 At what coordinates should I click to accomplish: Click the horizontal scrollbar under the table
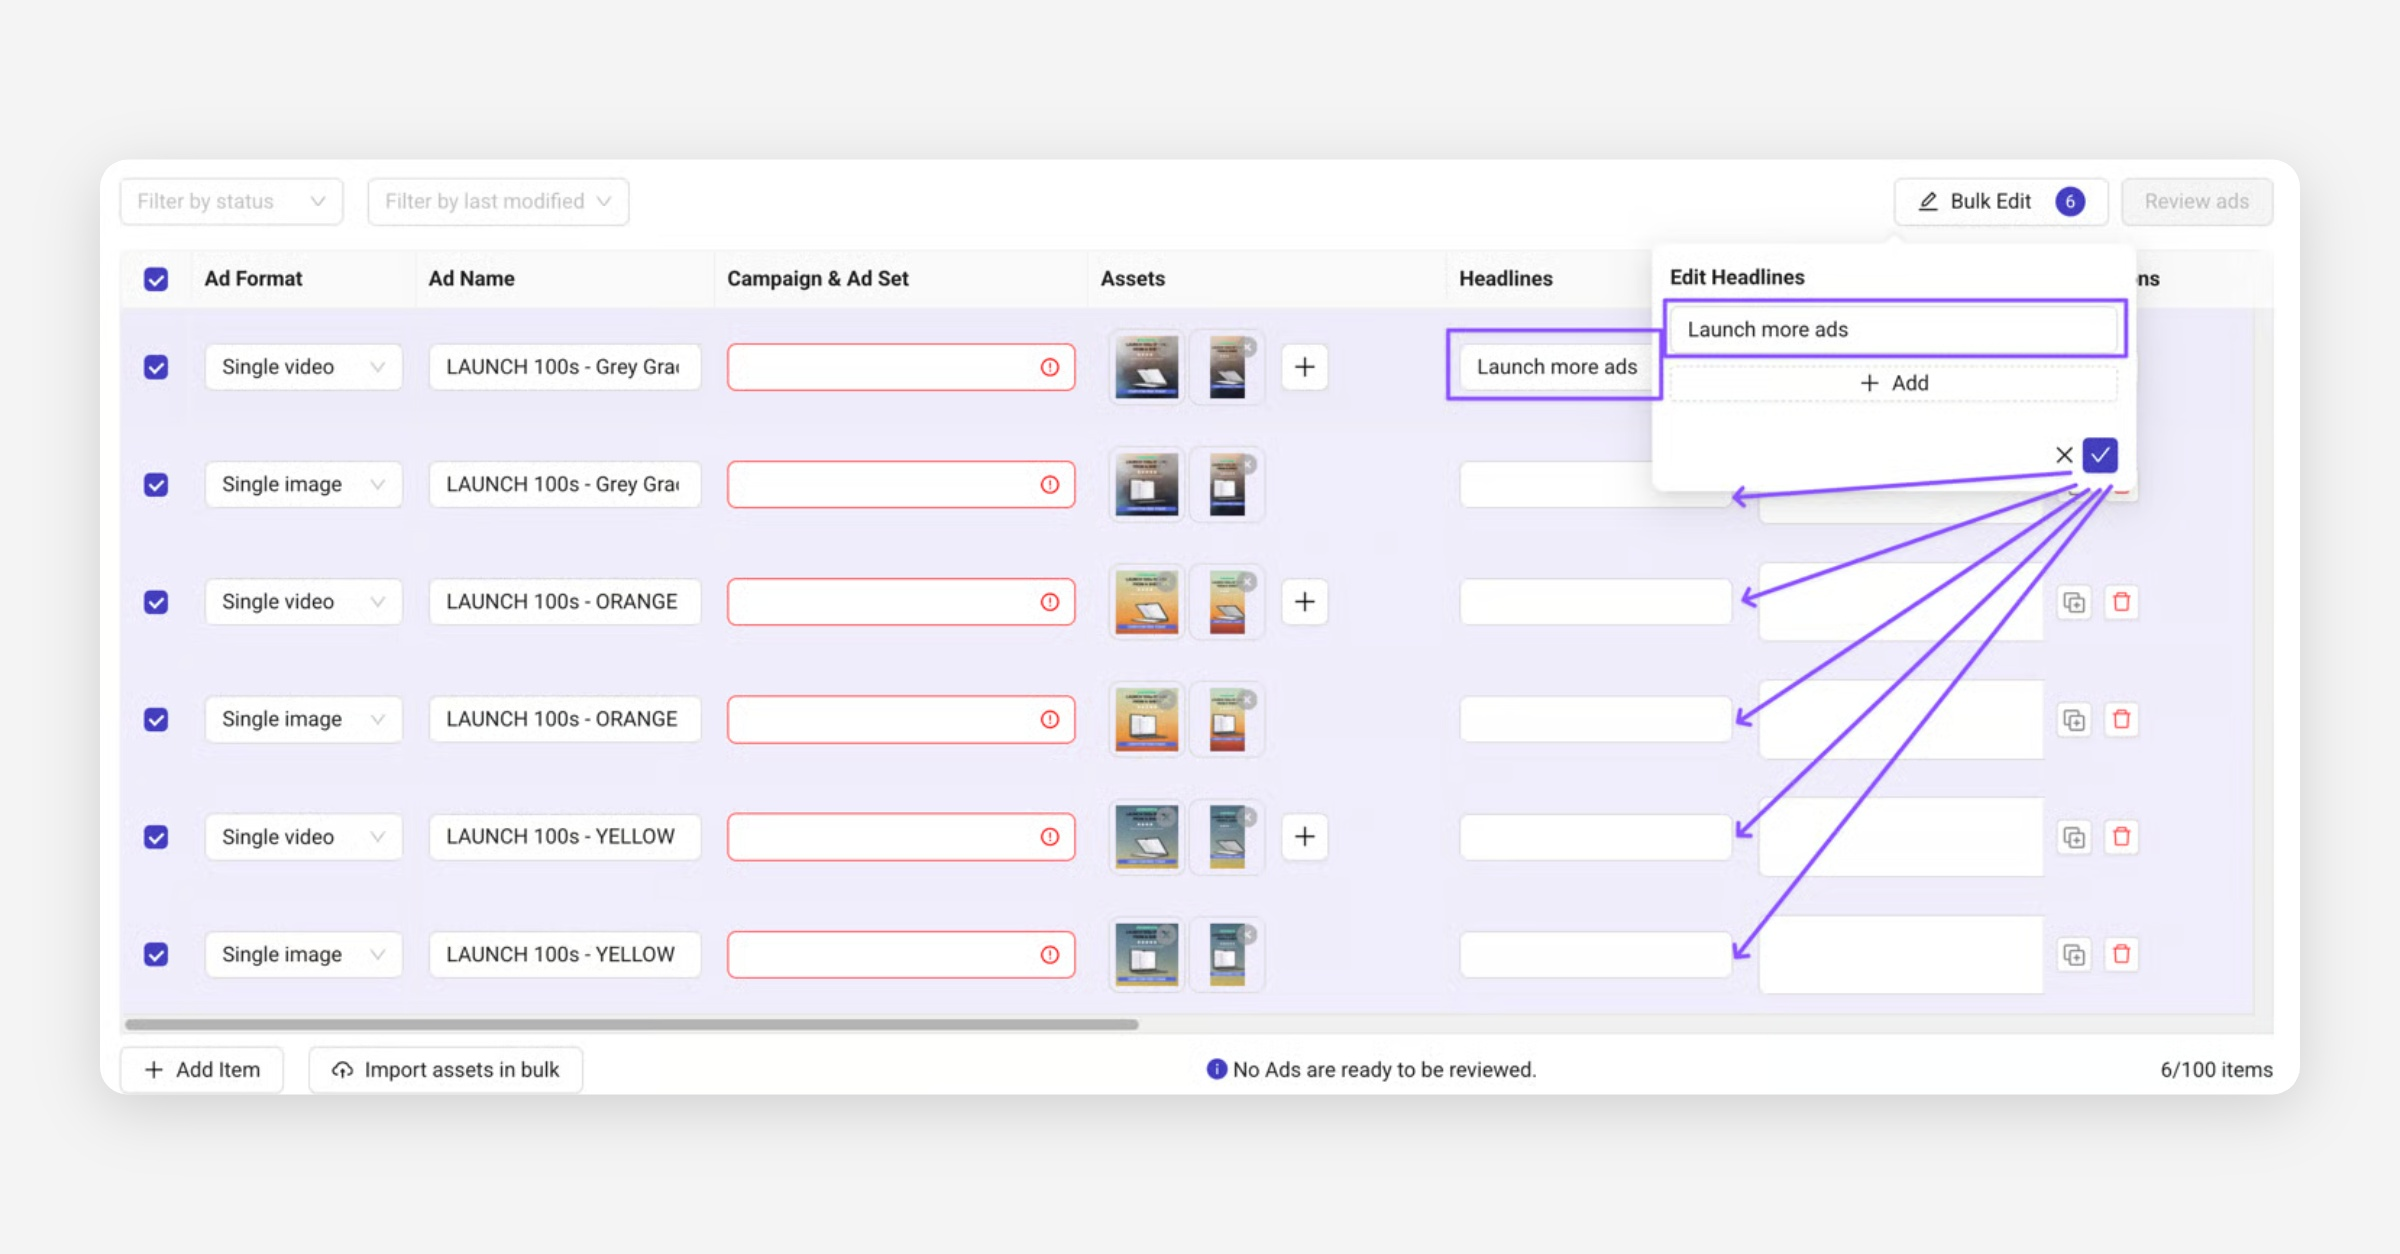coord(631,1024)
